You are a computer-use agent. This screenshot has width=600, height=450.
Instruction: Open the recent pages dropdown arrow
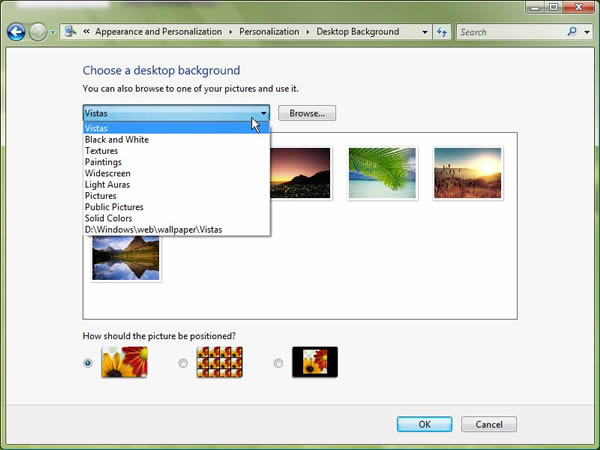click(x=53, y=32)
